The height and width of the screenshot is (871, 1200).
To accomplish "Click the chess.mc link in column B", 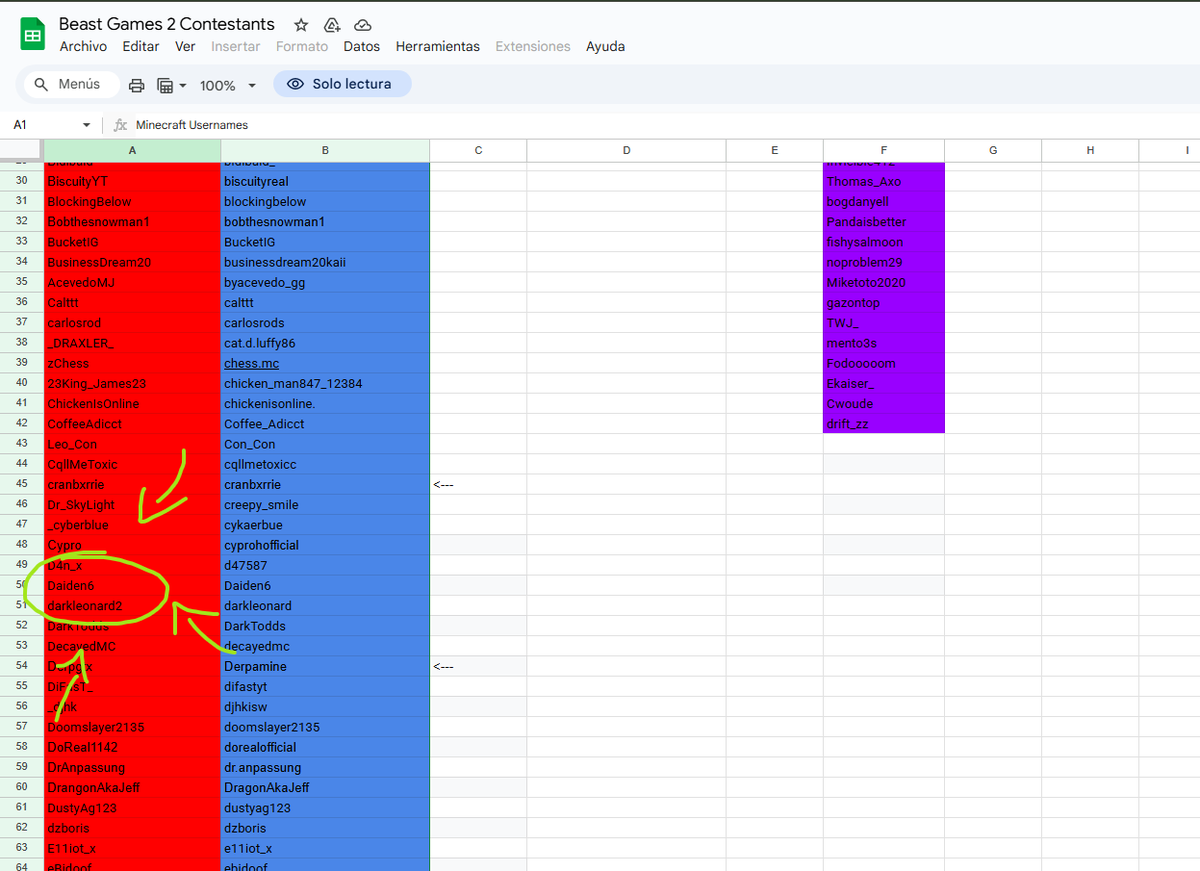I will coord(251,363).
